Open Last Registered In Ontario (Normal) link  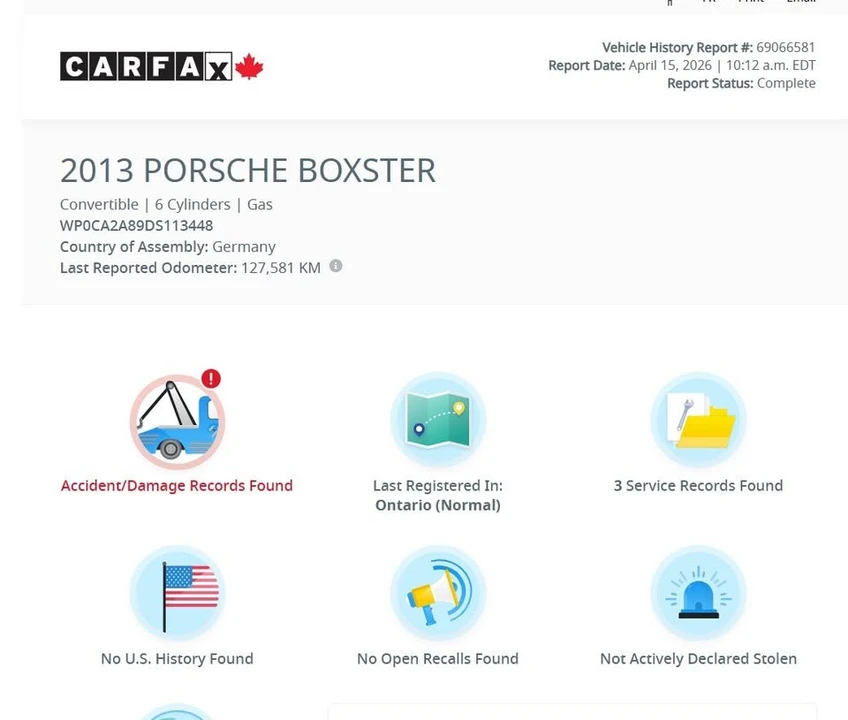point(438,496)
